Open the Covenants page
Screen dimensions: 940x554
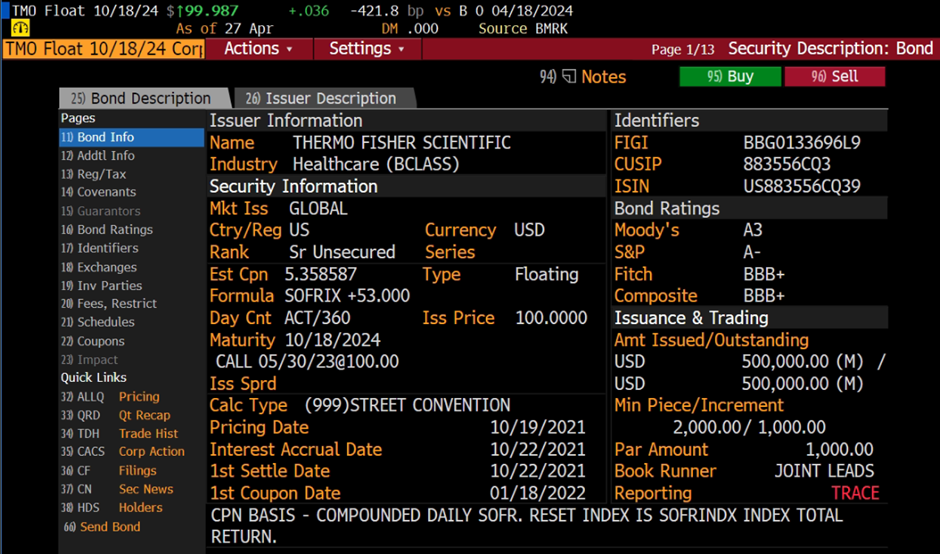(x=98, y=192)
